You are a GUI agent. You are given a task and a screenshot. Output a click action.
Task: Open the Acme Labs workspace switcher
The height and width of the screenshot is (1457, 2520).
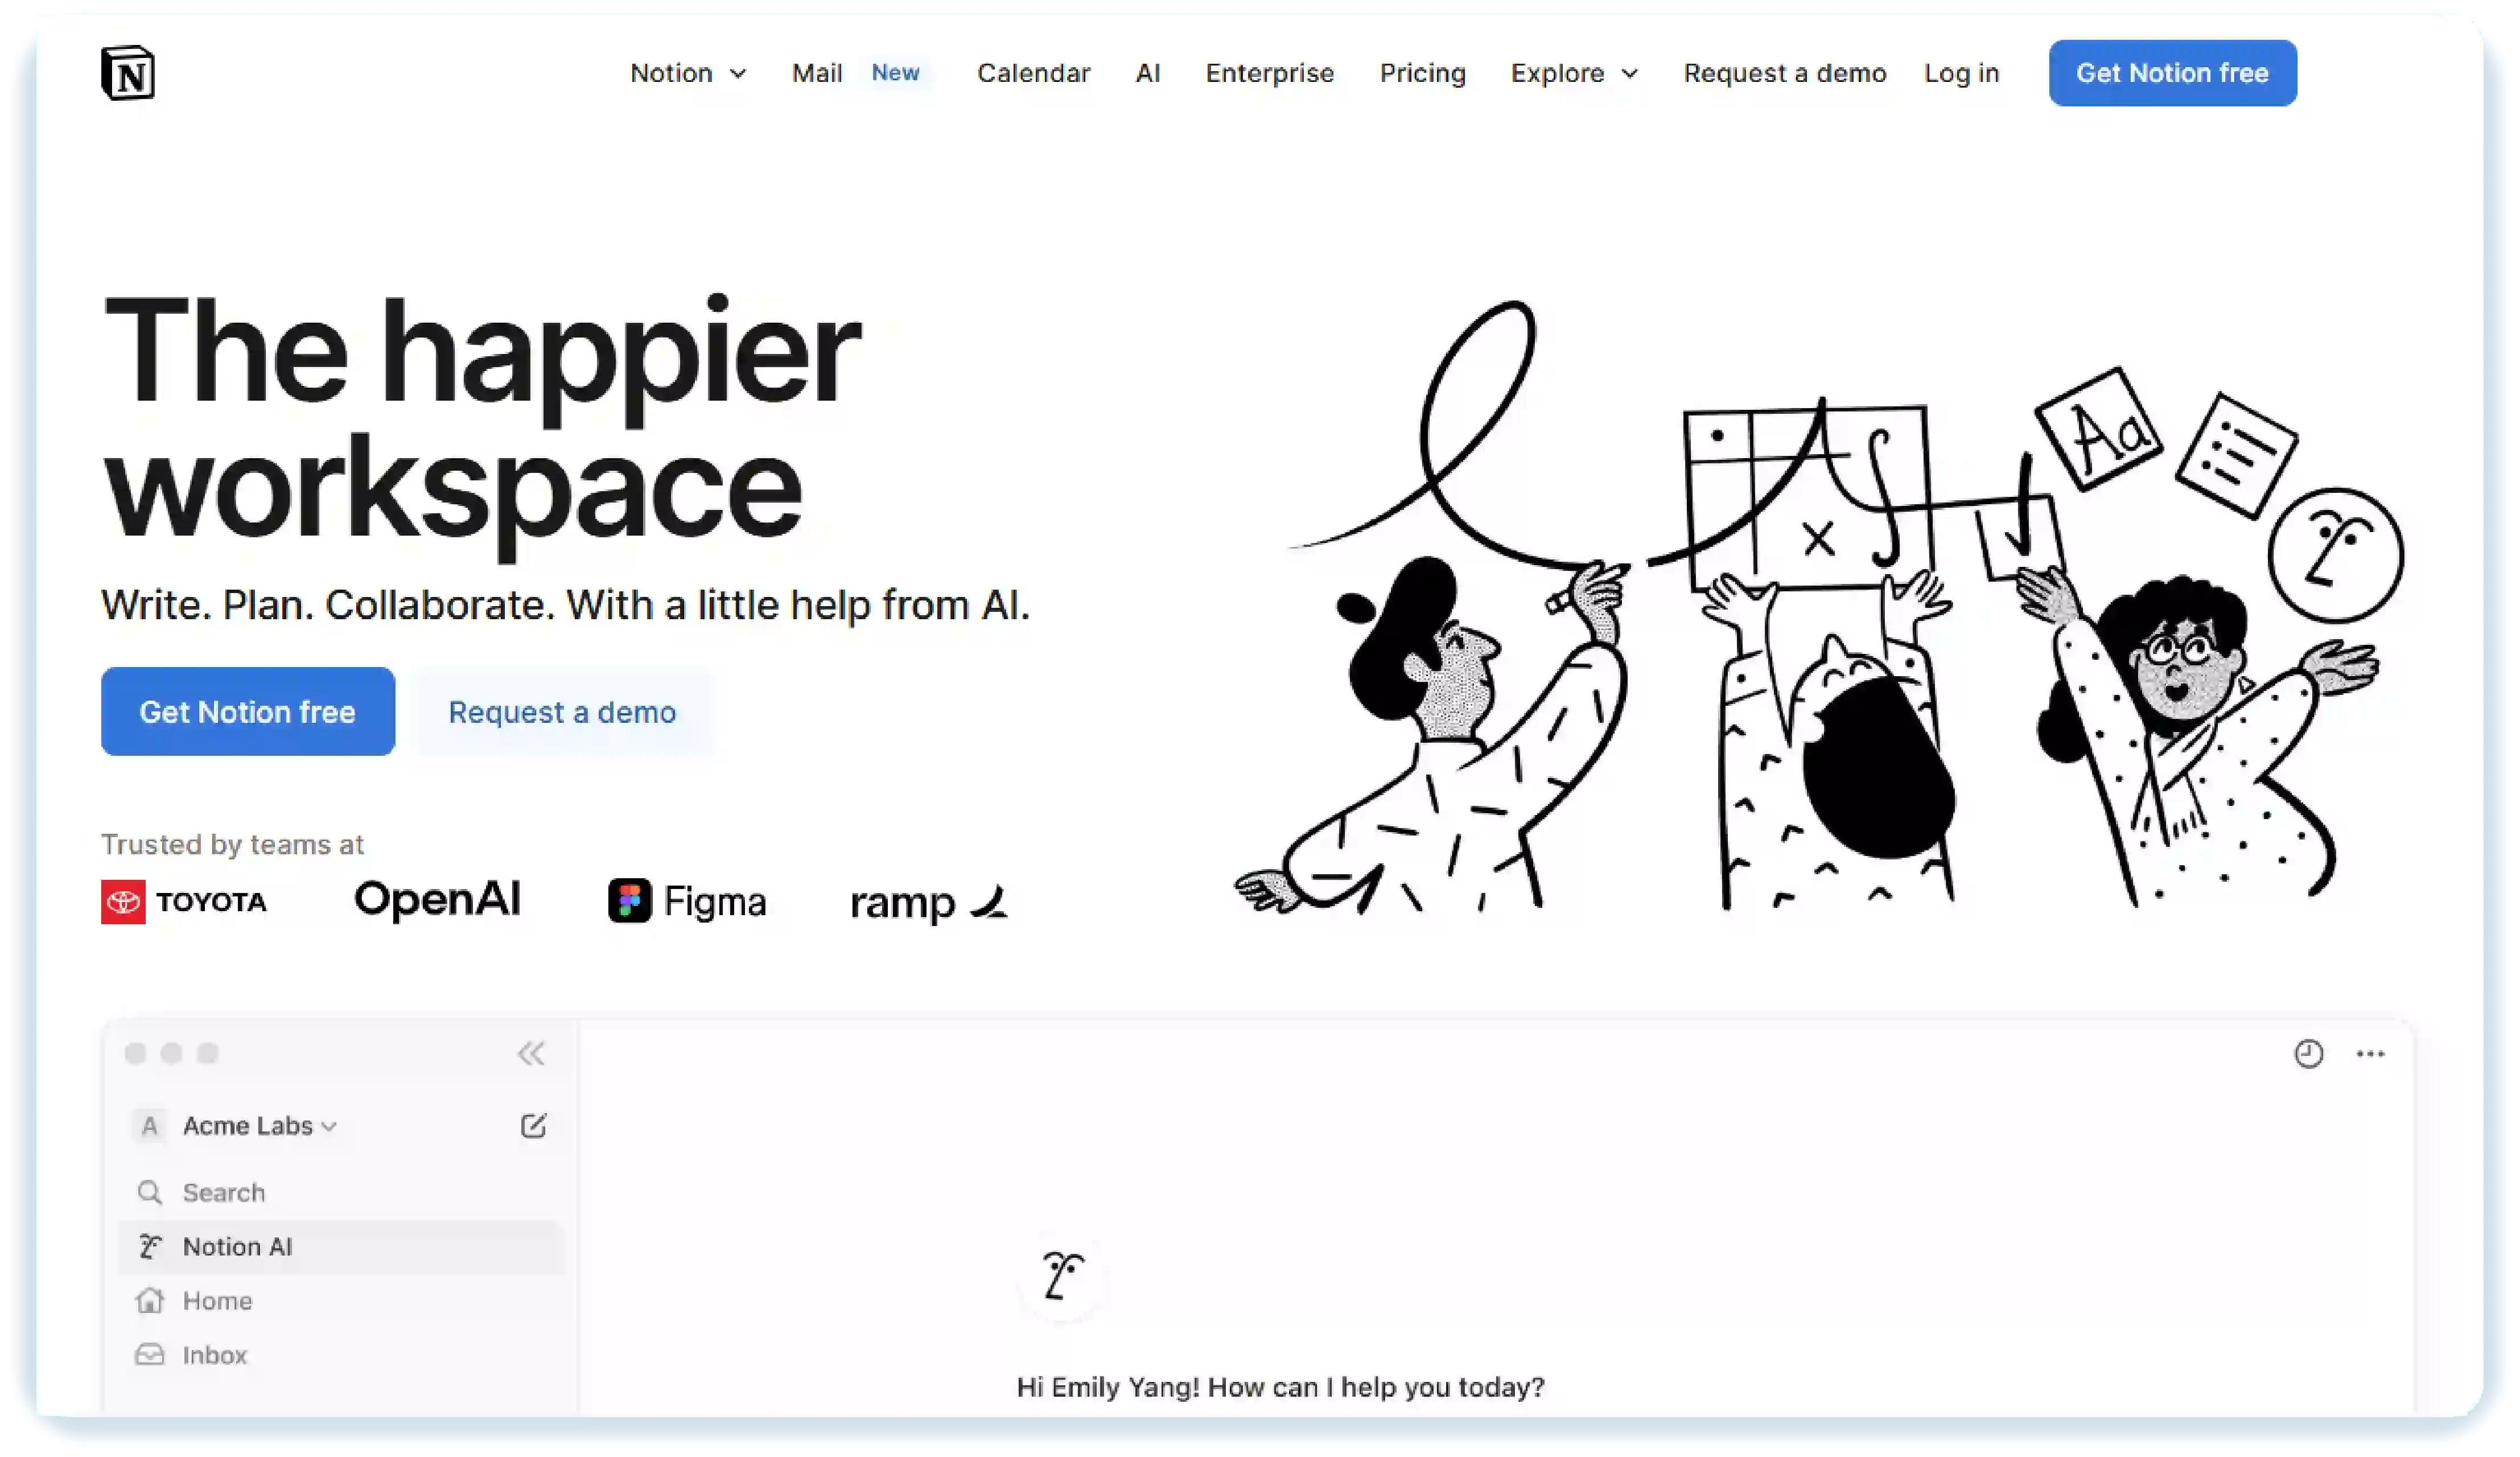pos(258,1126)
